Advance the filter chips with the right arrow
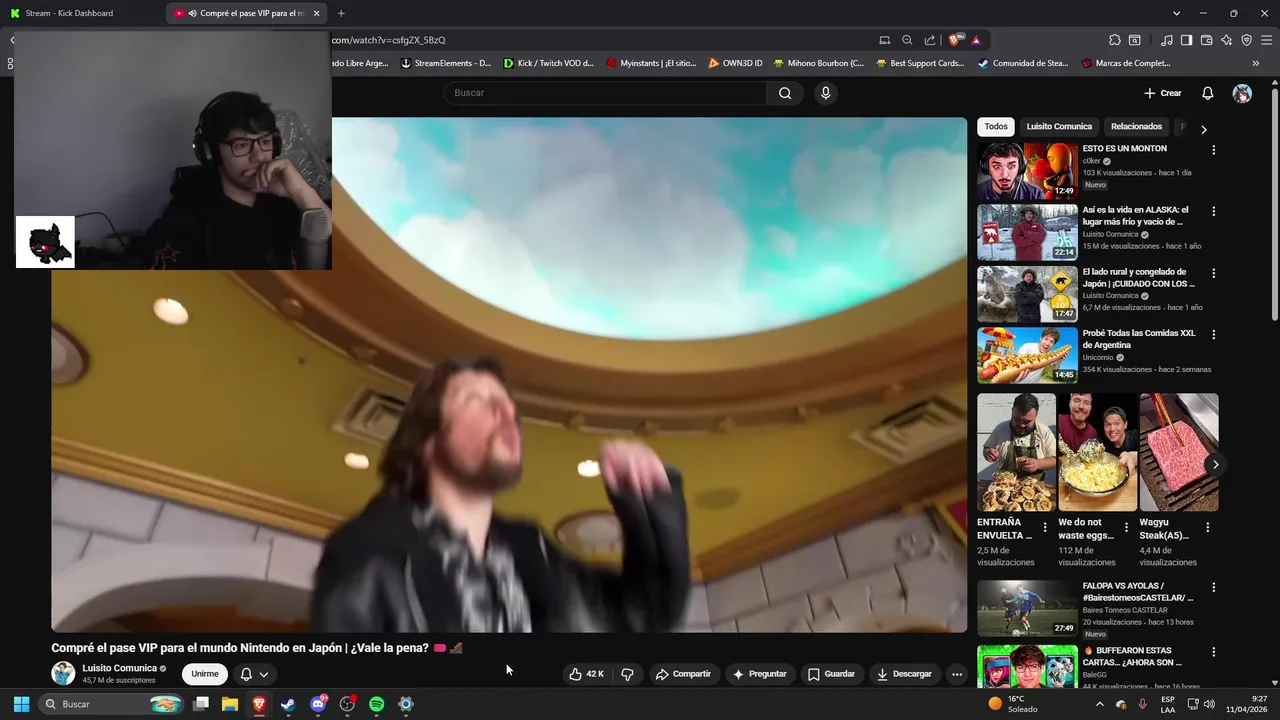Screen dimensions: 1280x720 [x=1203, y=129]
